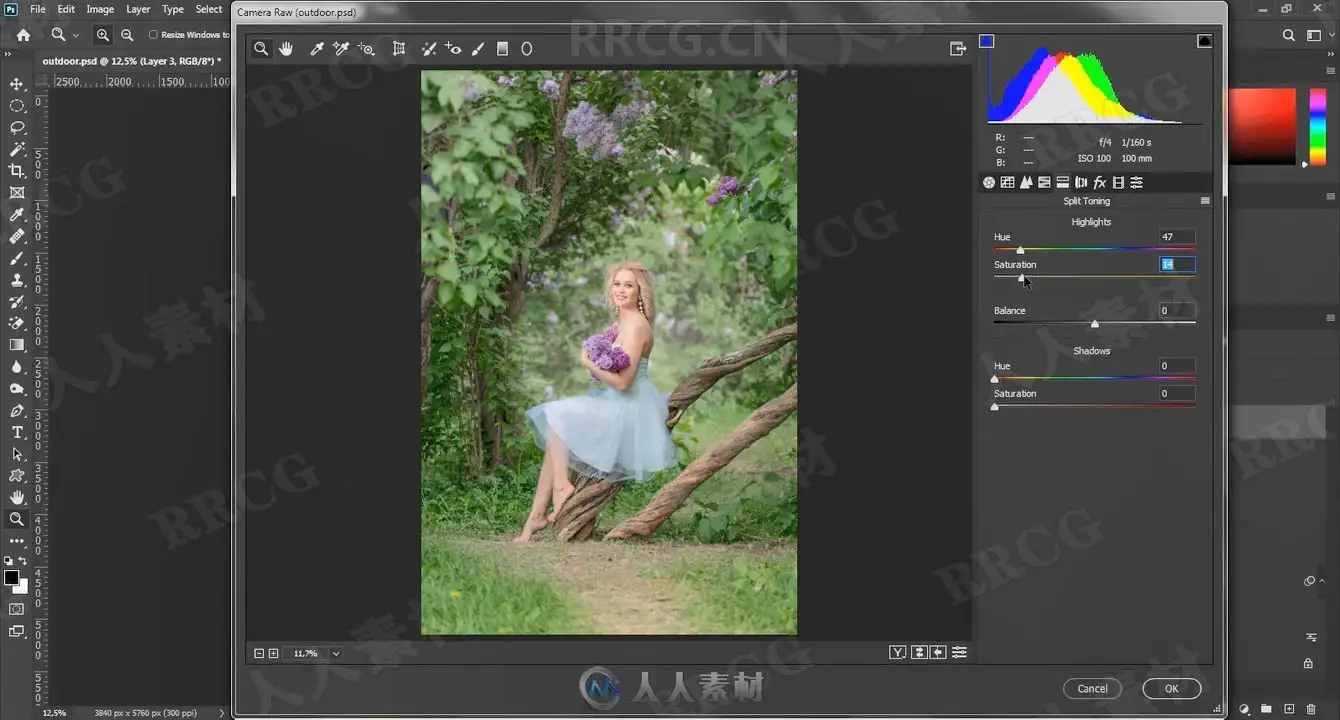Click the Highlights Saturation value field
The image size is (1340, 720).
click(x=1177, y=264)
